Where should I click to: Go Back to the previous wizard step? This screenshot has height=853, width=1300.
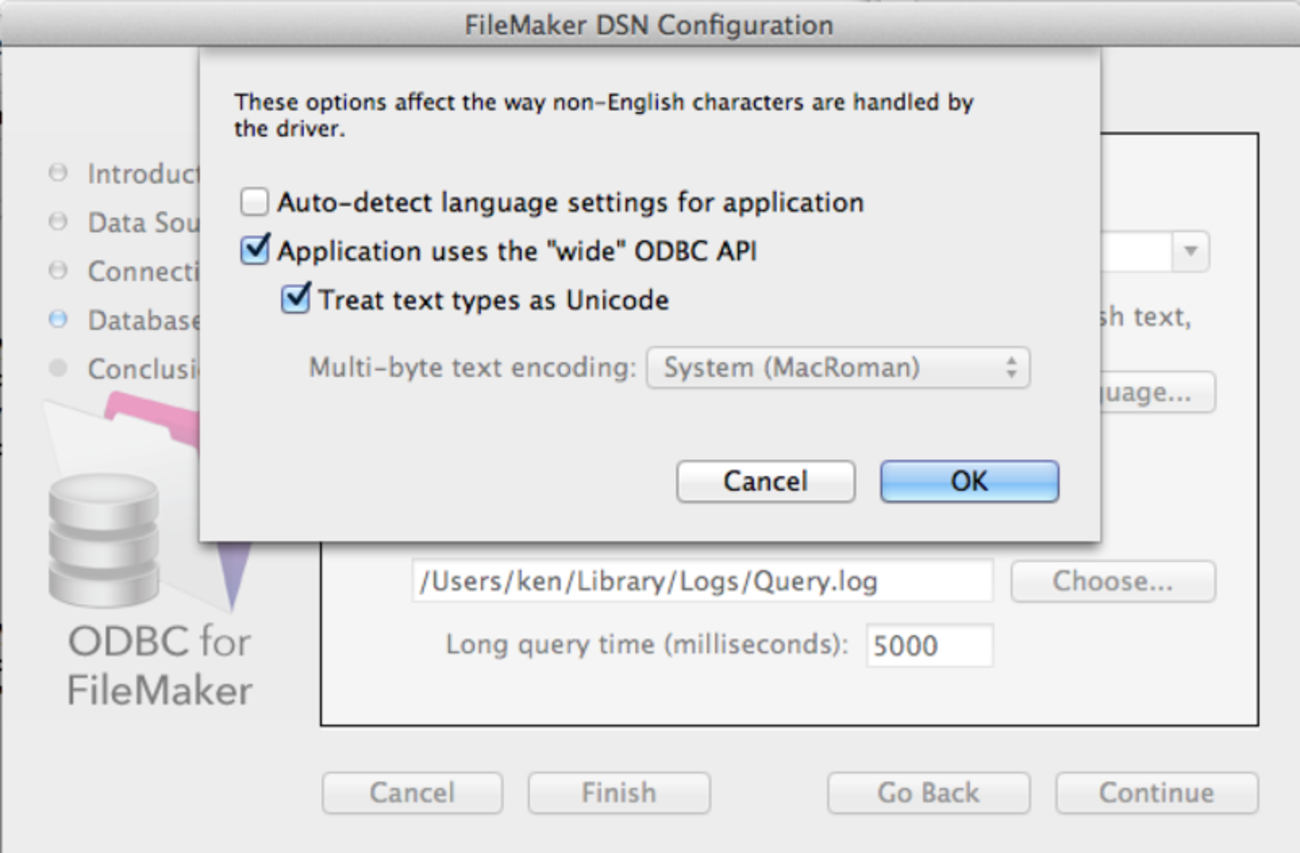point(928,793)
